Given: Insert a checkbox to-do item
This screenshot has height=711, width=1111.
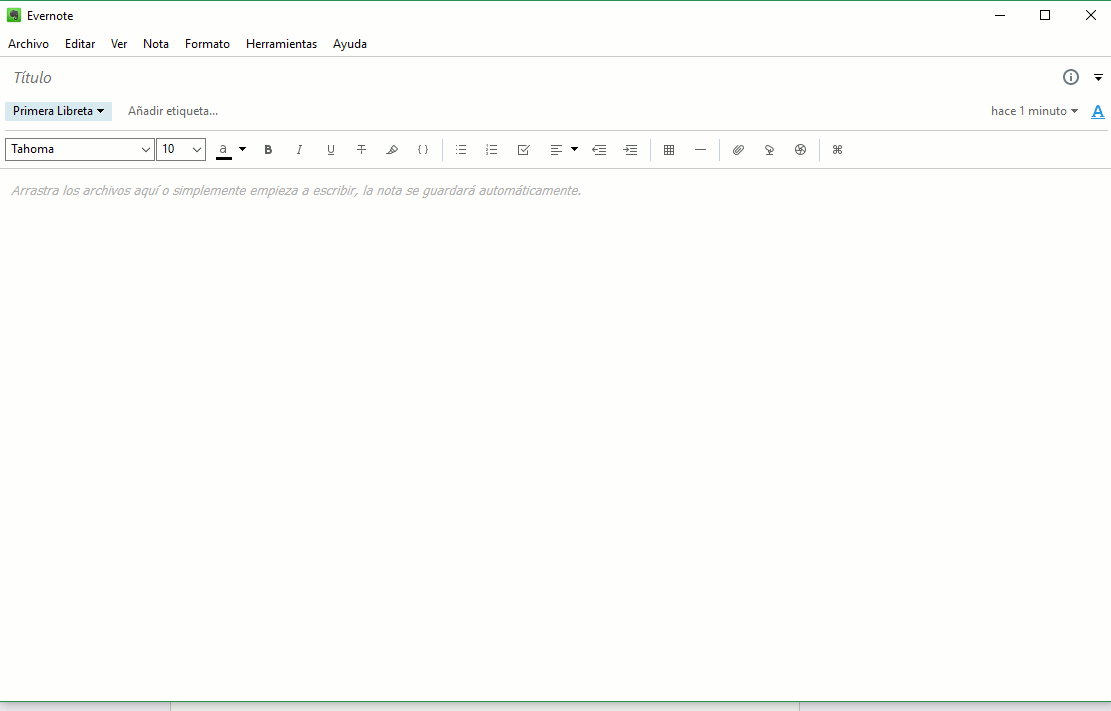Looking at the screenshot, I should click(523, 150).
